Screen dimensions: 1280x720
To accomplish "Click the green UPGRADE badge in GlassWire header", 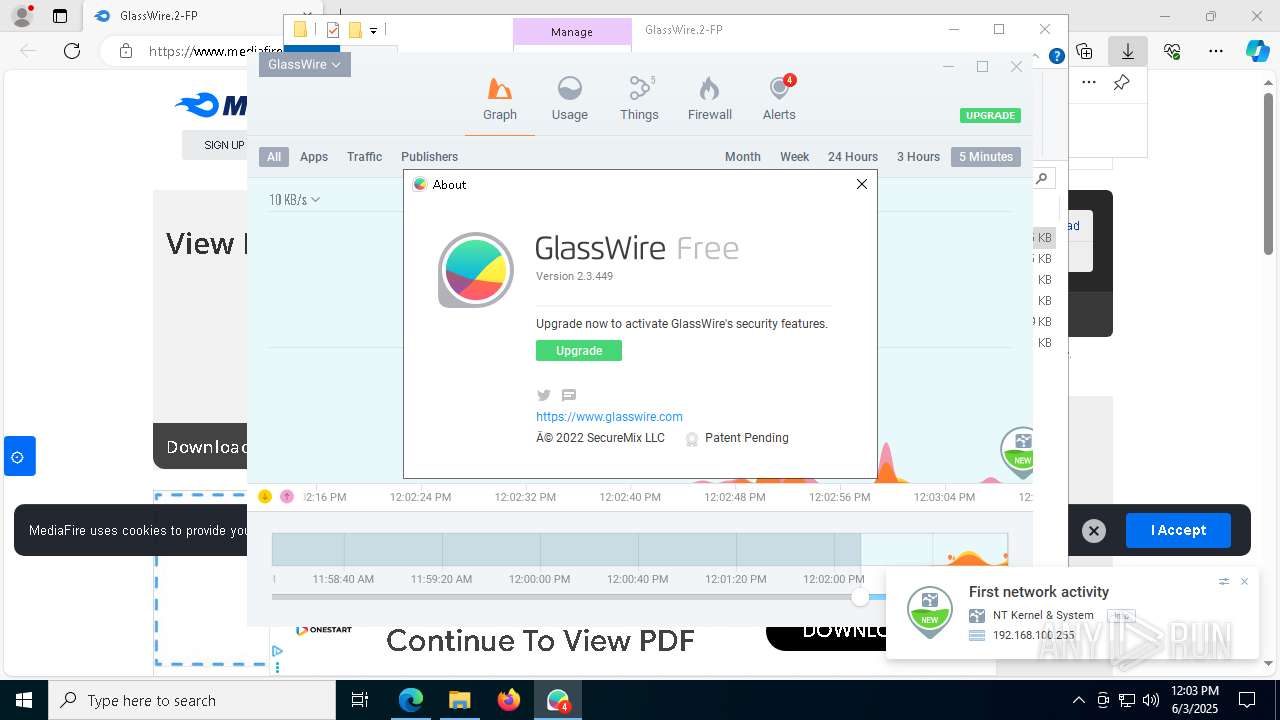I will point(990,116).
